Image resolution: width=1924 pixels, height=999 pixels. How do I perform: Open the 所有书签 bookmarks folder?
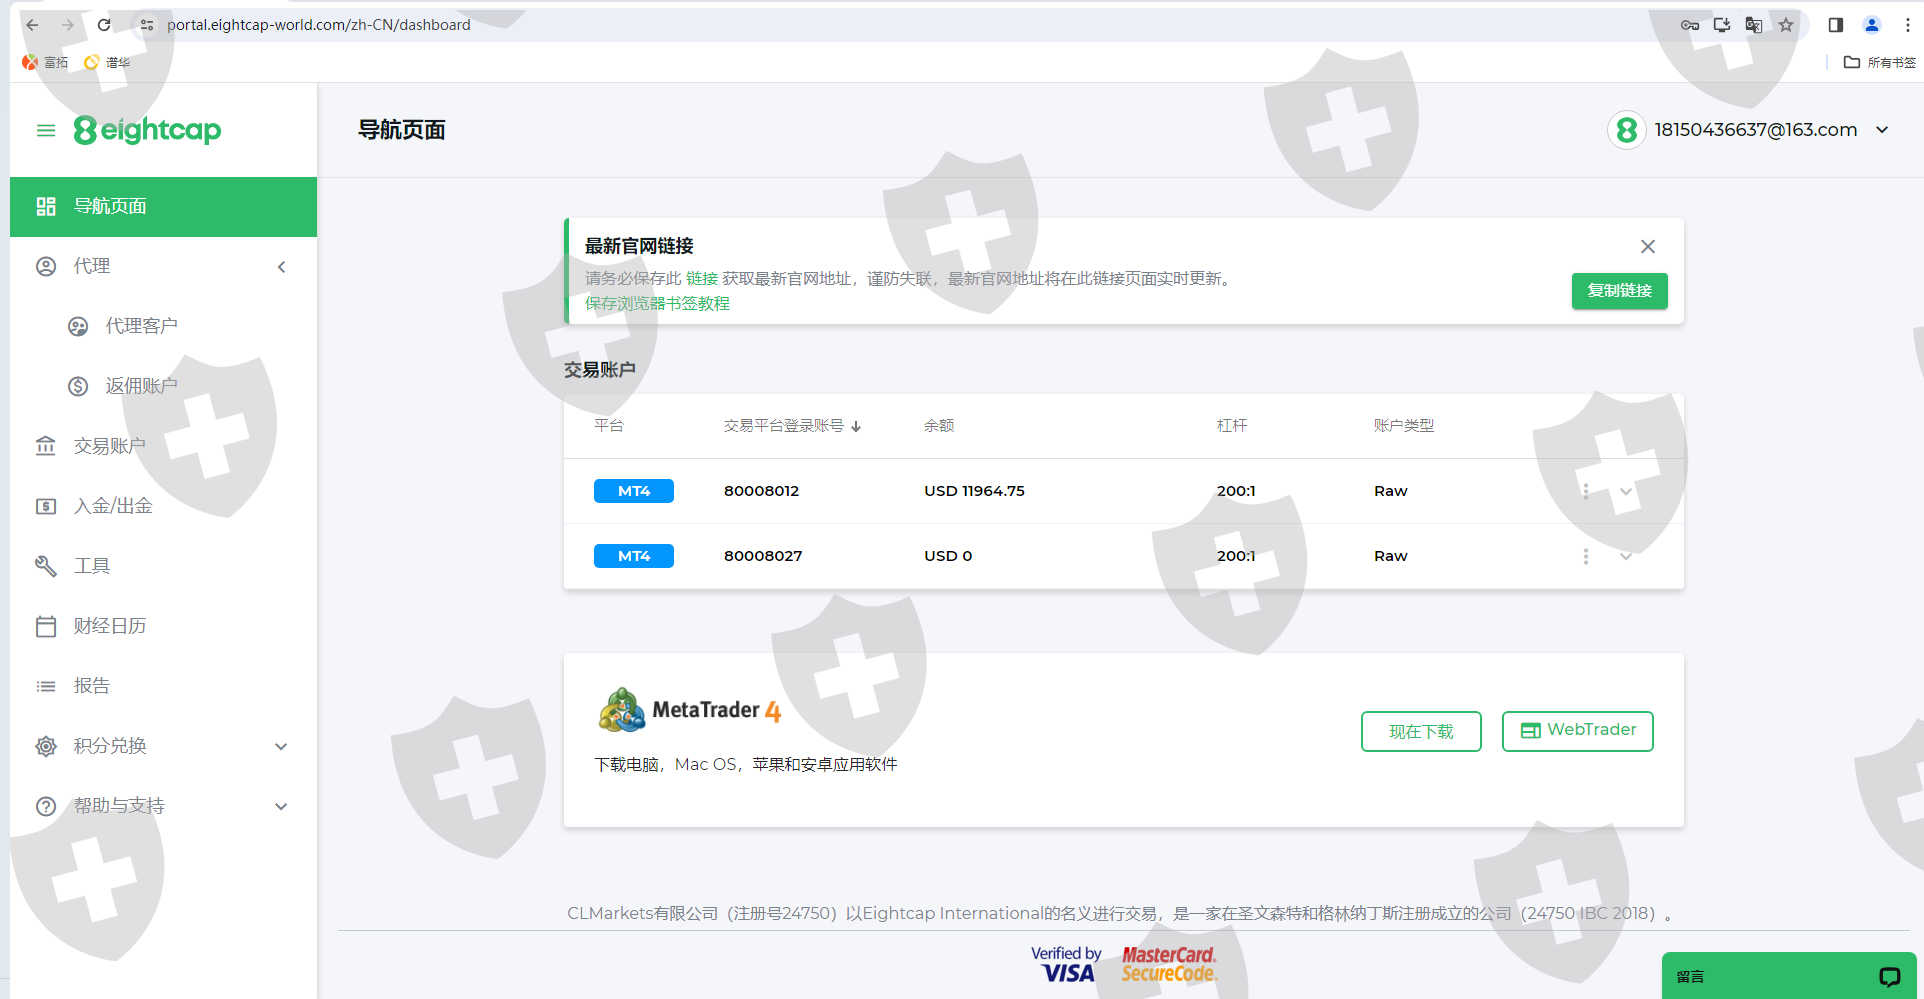tap(1880, 62)
